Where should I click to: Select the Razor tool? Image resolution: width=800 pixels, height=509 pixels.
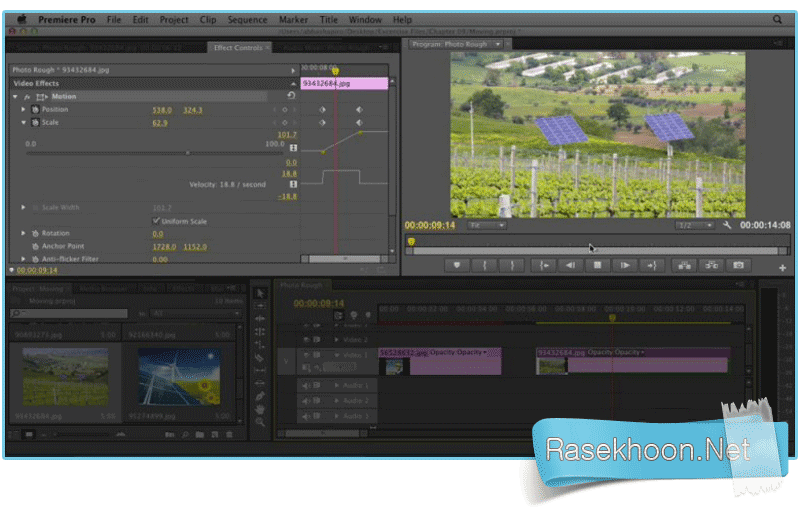coord(260,358)
